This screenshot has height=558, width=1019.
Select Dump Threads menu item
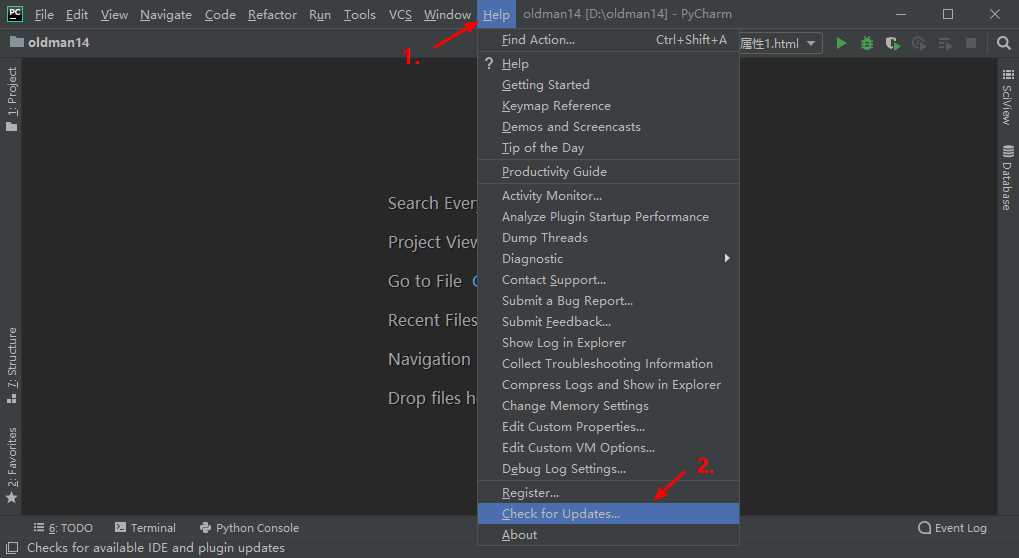tap(608, 238)
